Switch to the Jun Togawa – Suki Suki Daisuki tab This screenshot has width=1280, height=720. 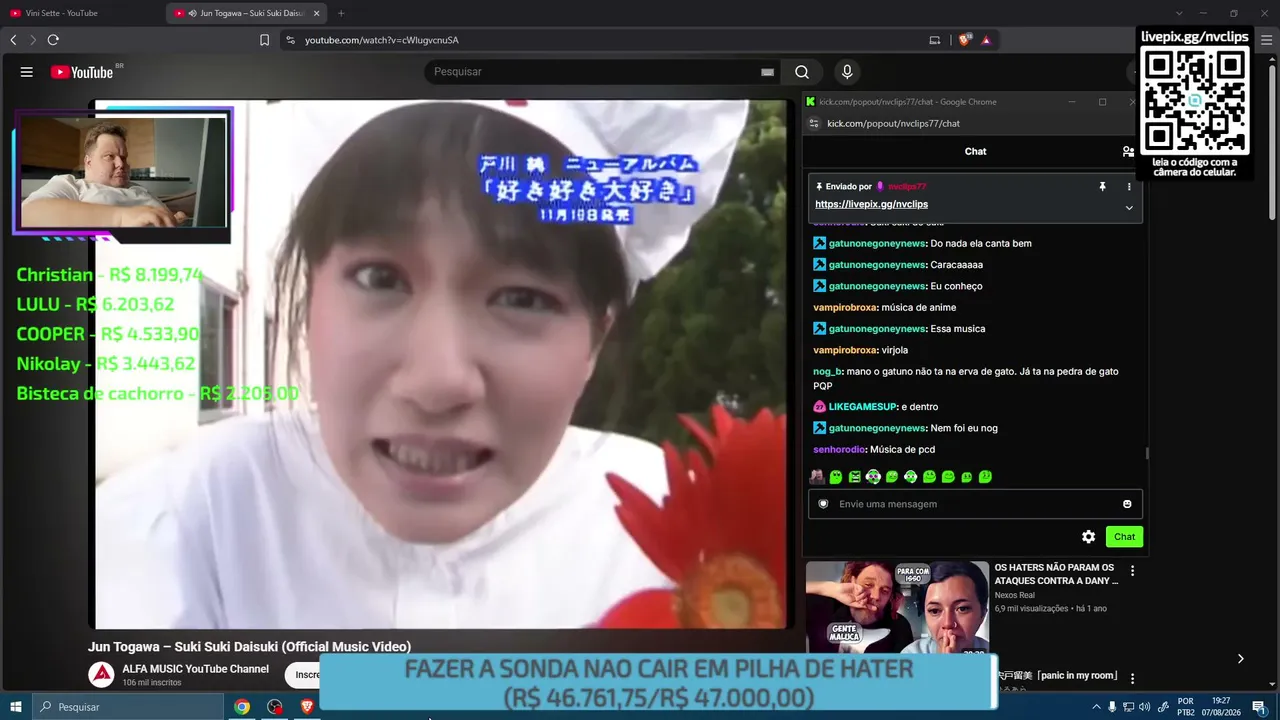(x=247, y=13)
